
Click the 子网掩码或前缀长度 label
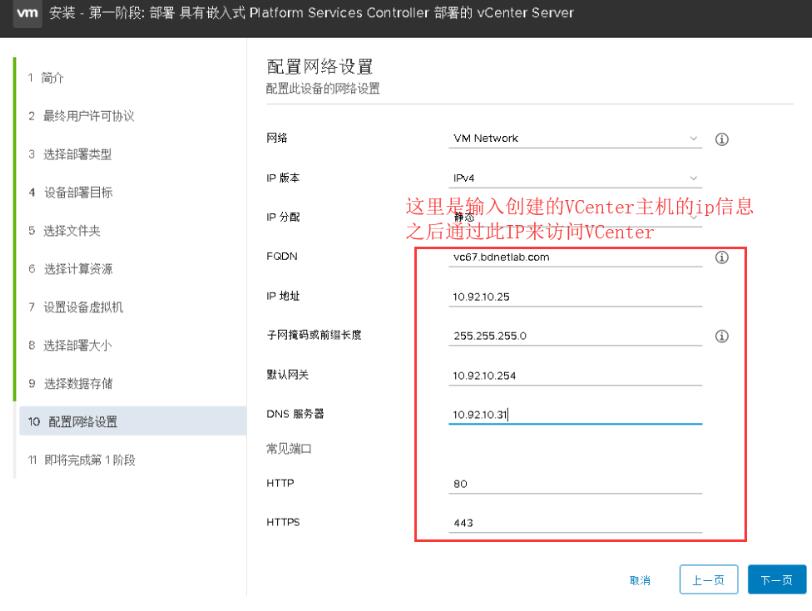pos(314,335)
